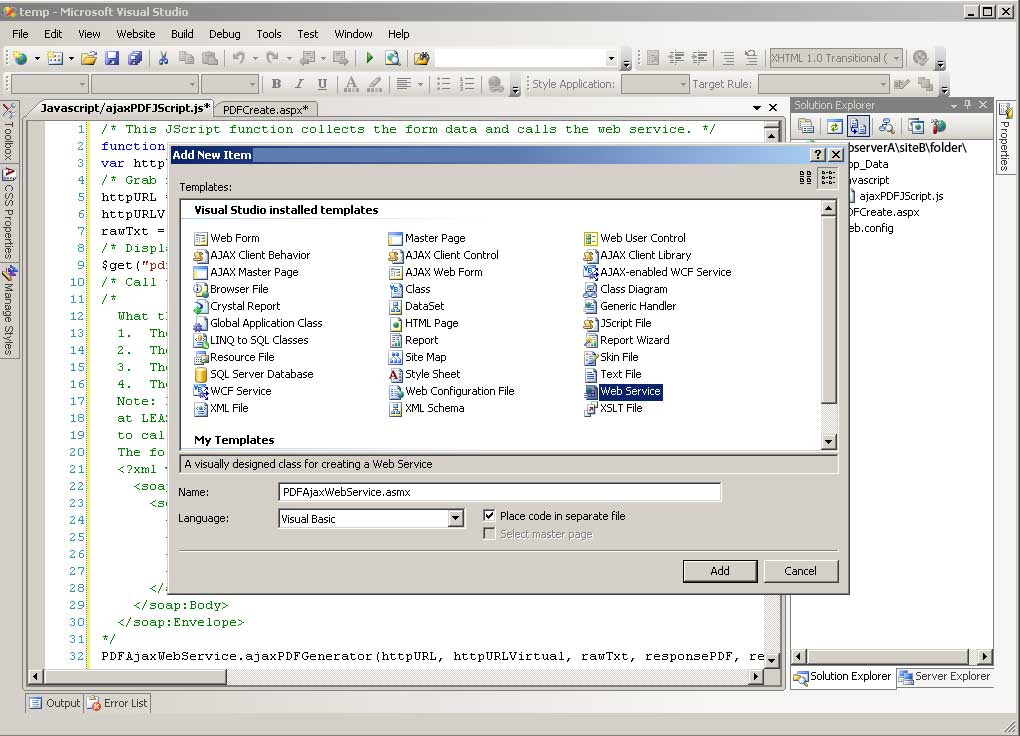Screen dimensions: 1020x736
Task: Switch templates to large icons view
Action: 805,178
